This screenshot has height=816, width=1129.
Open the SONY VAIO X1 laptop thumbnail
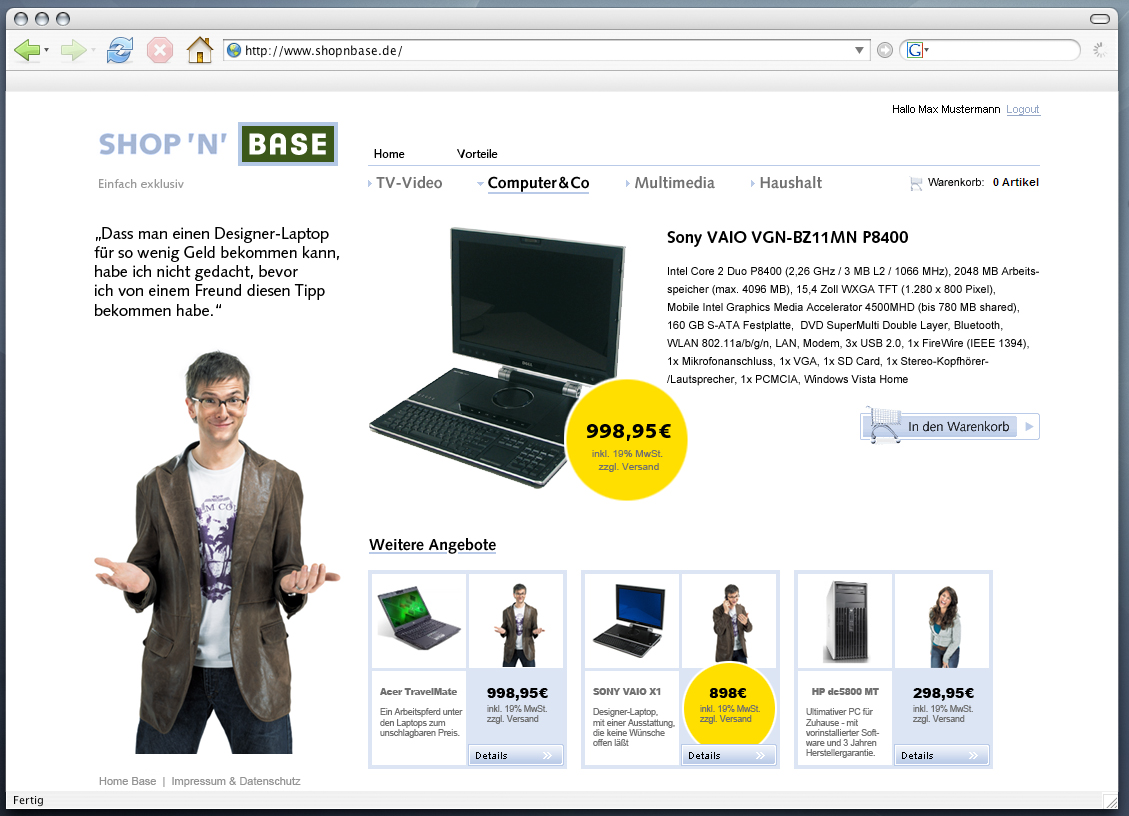[x=632, y=621]
